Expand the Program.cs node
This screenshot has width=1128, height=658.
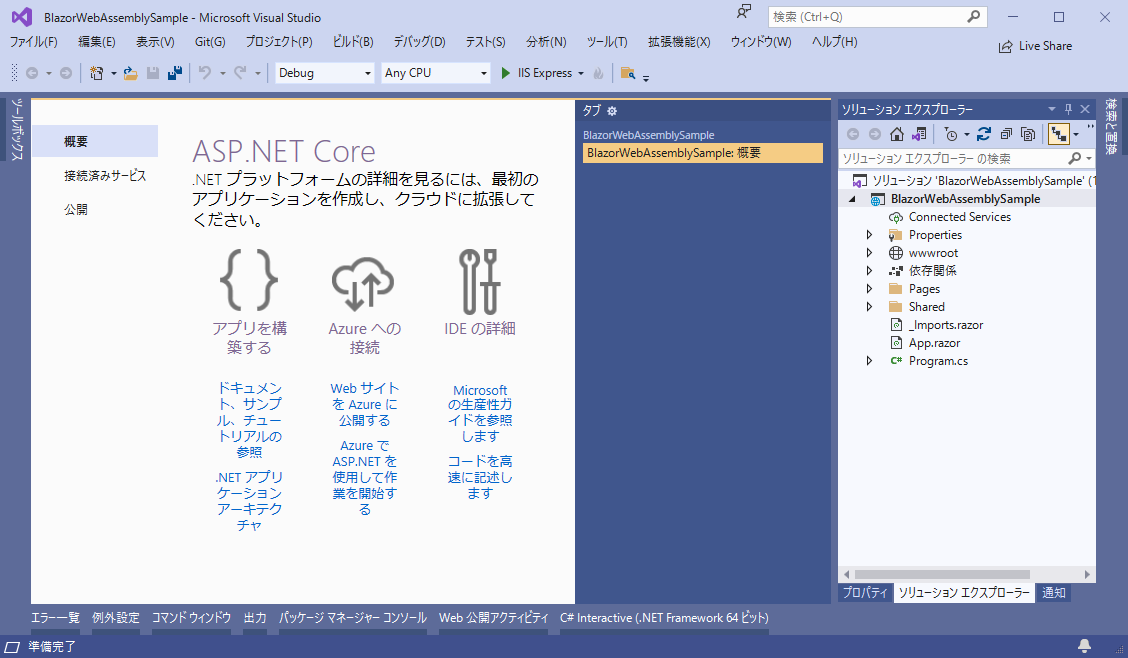click(x=869, y=361)
